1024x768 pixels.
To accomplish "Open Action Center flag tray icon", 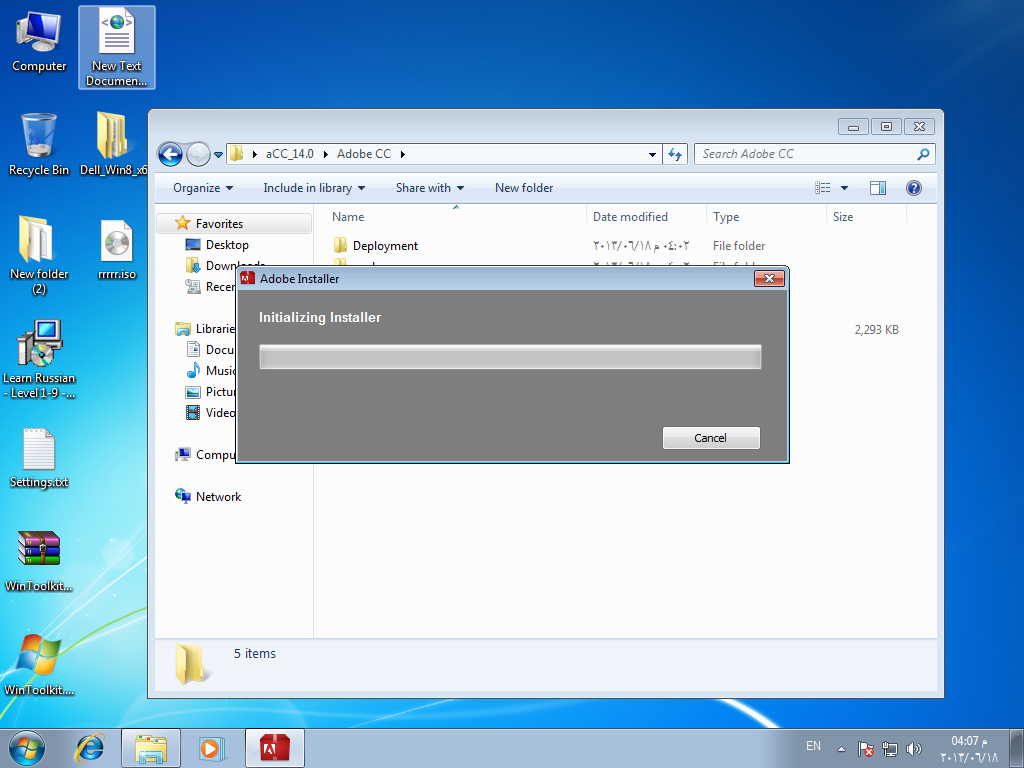I will coord(865,749).
